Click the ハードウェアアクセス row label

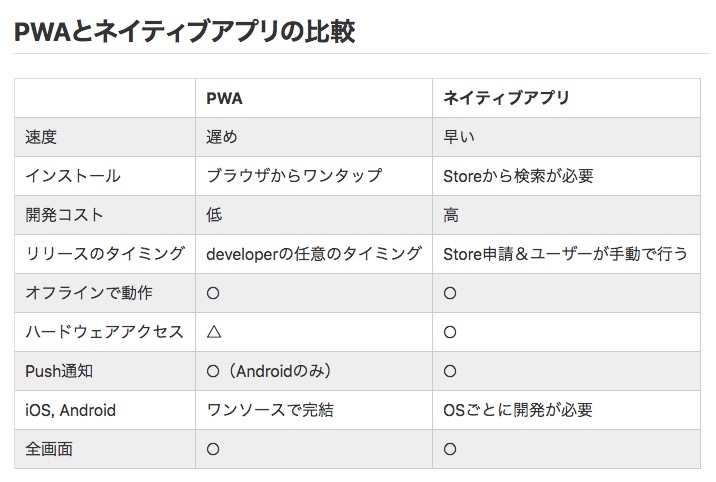[104, 332]
